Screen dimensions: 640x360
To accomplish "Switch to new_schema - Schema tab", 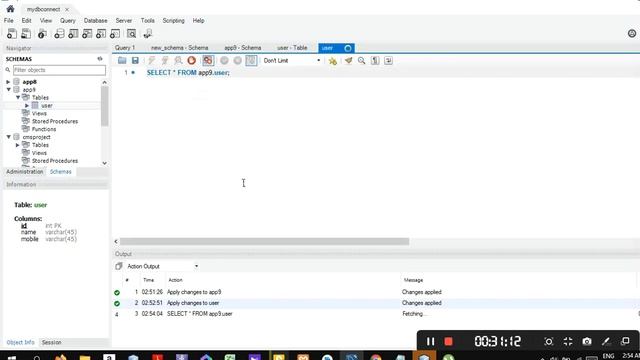I will pos(180,48).
